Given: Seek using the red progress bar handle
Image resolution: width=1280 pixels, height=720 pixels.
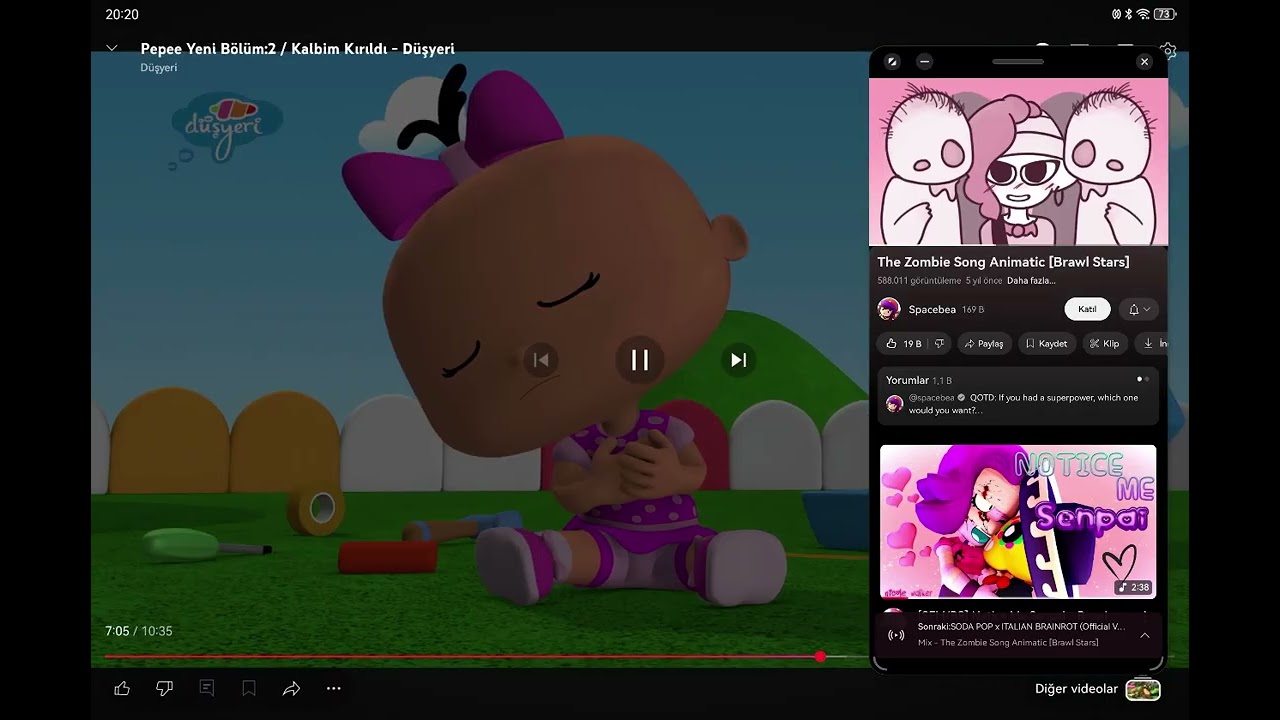Looking at the screenshot, I should (820, 656).
